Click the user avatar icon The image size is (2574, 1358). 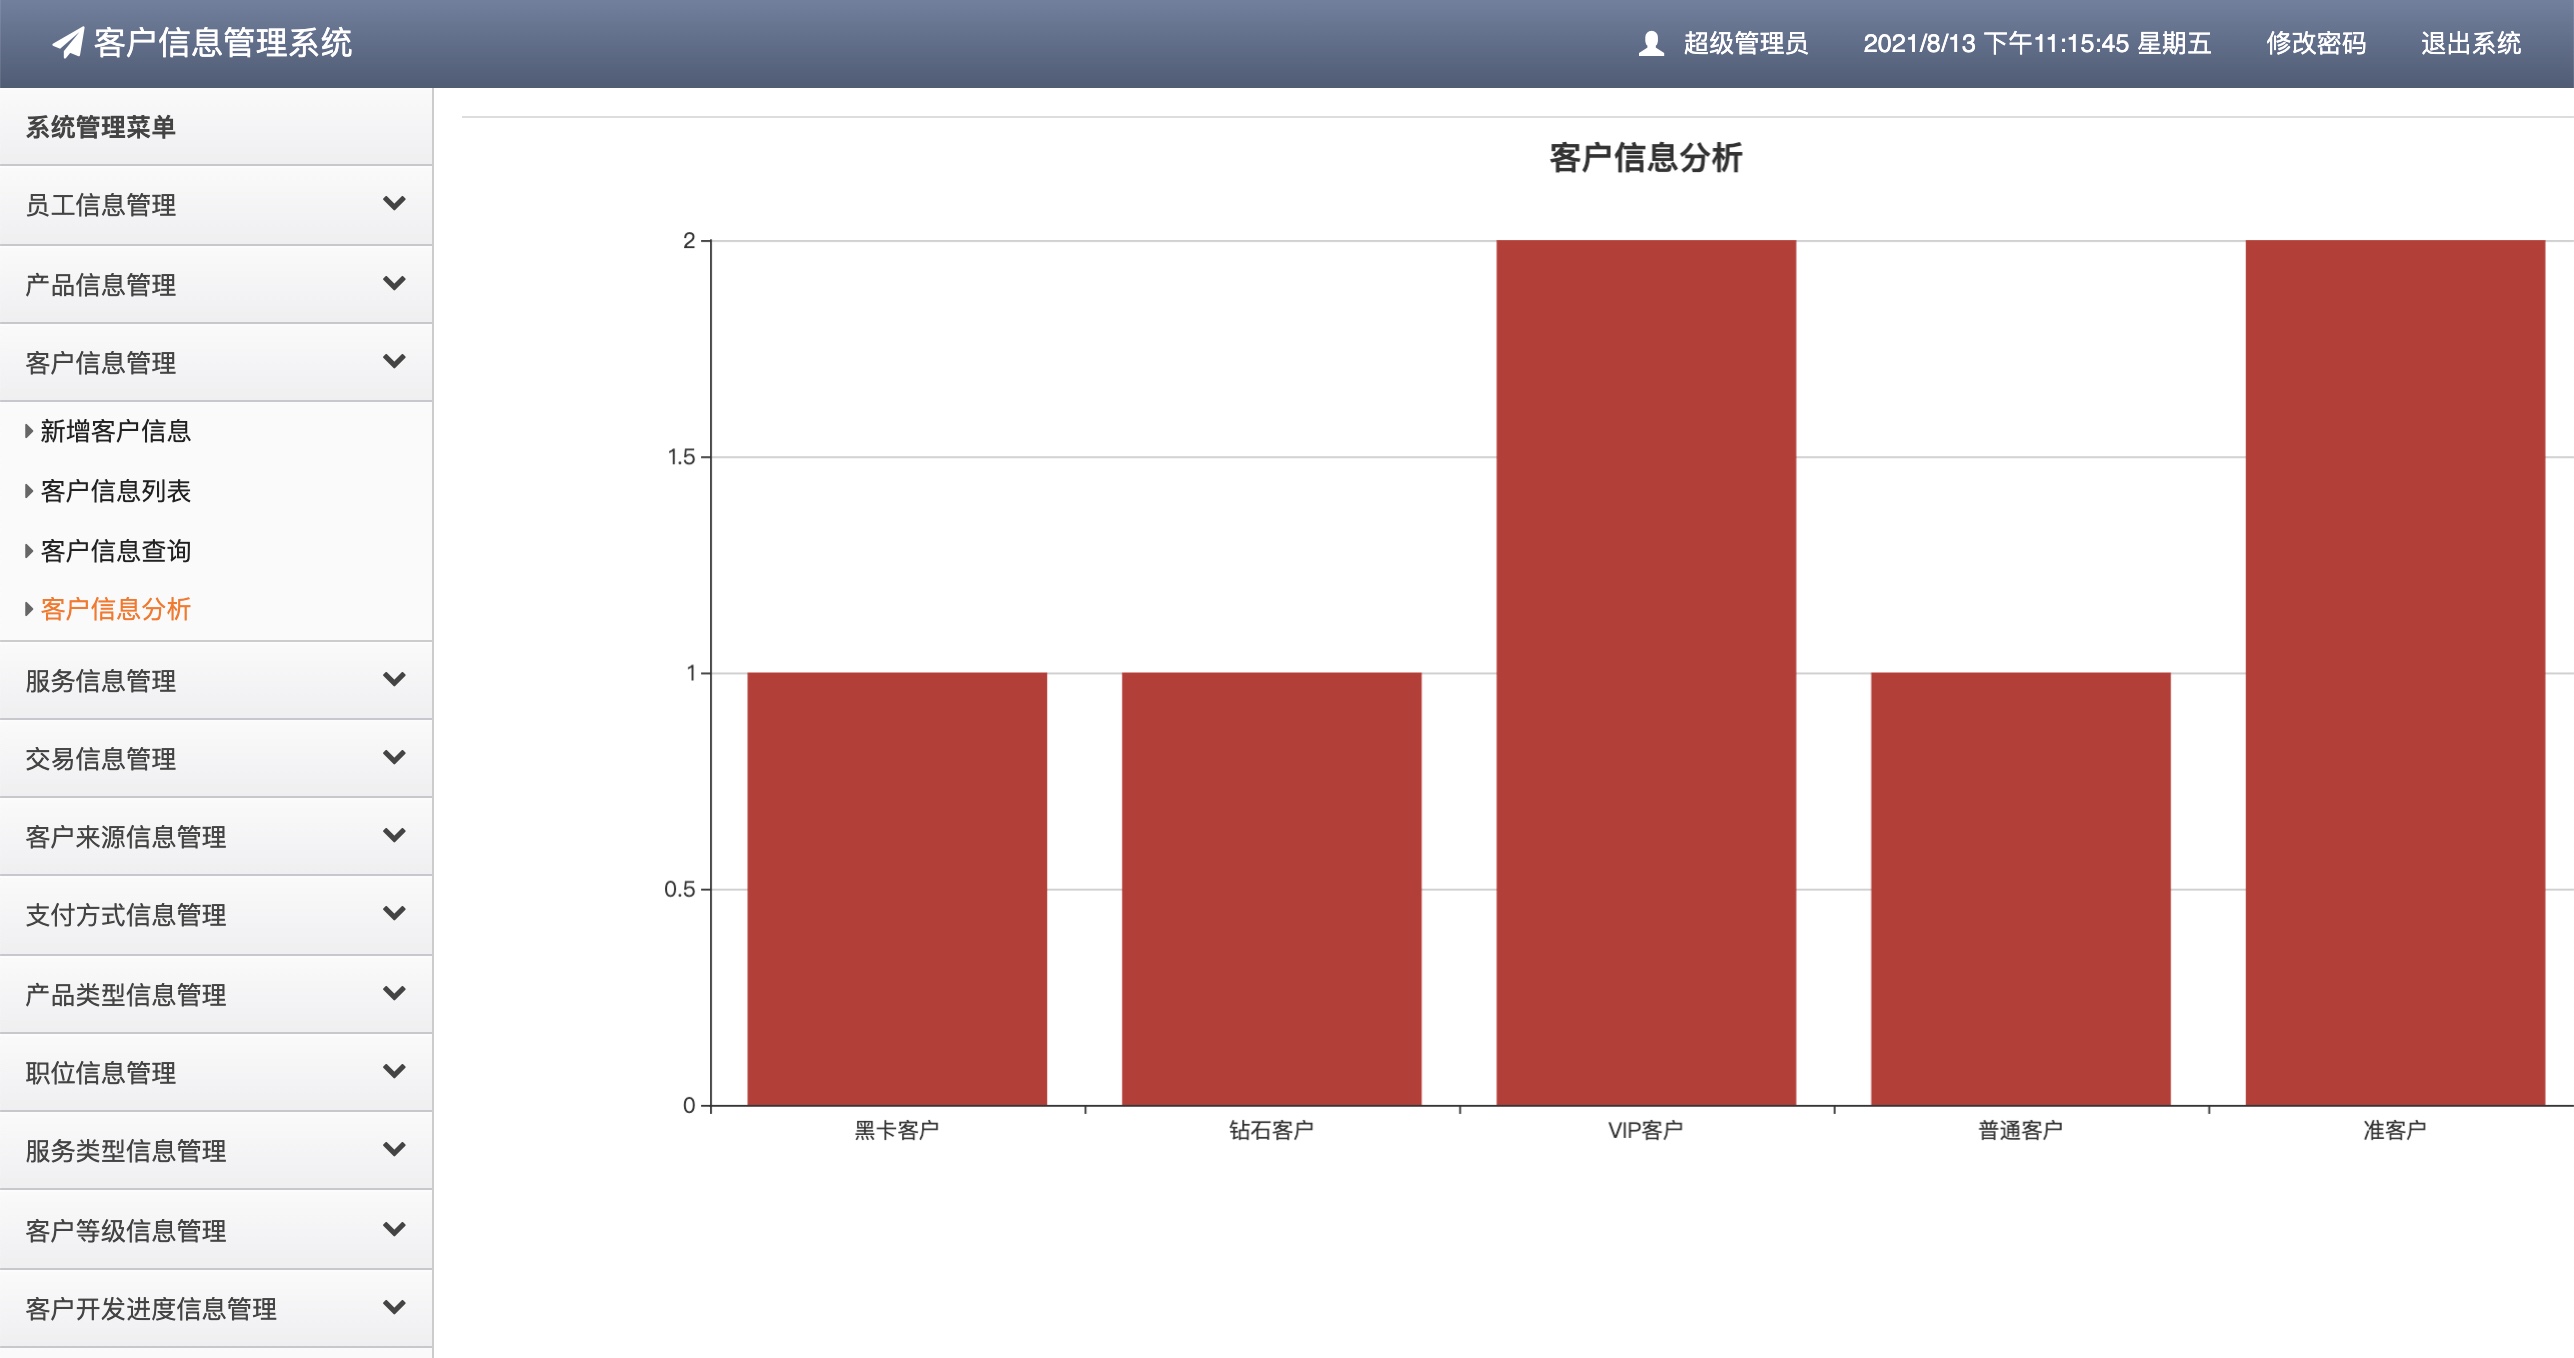tap(1651, 43)
